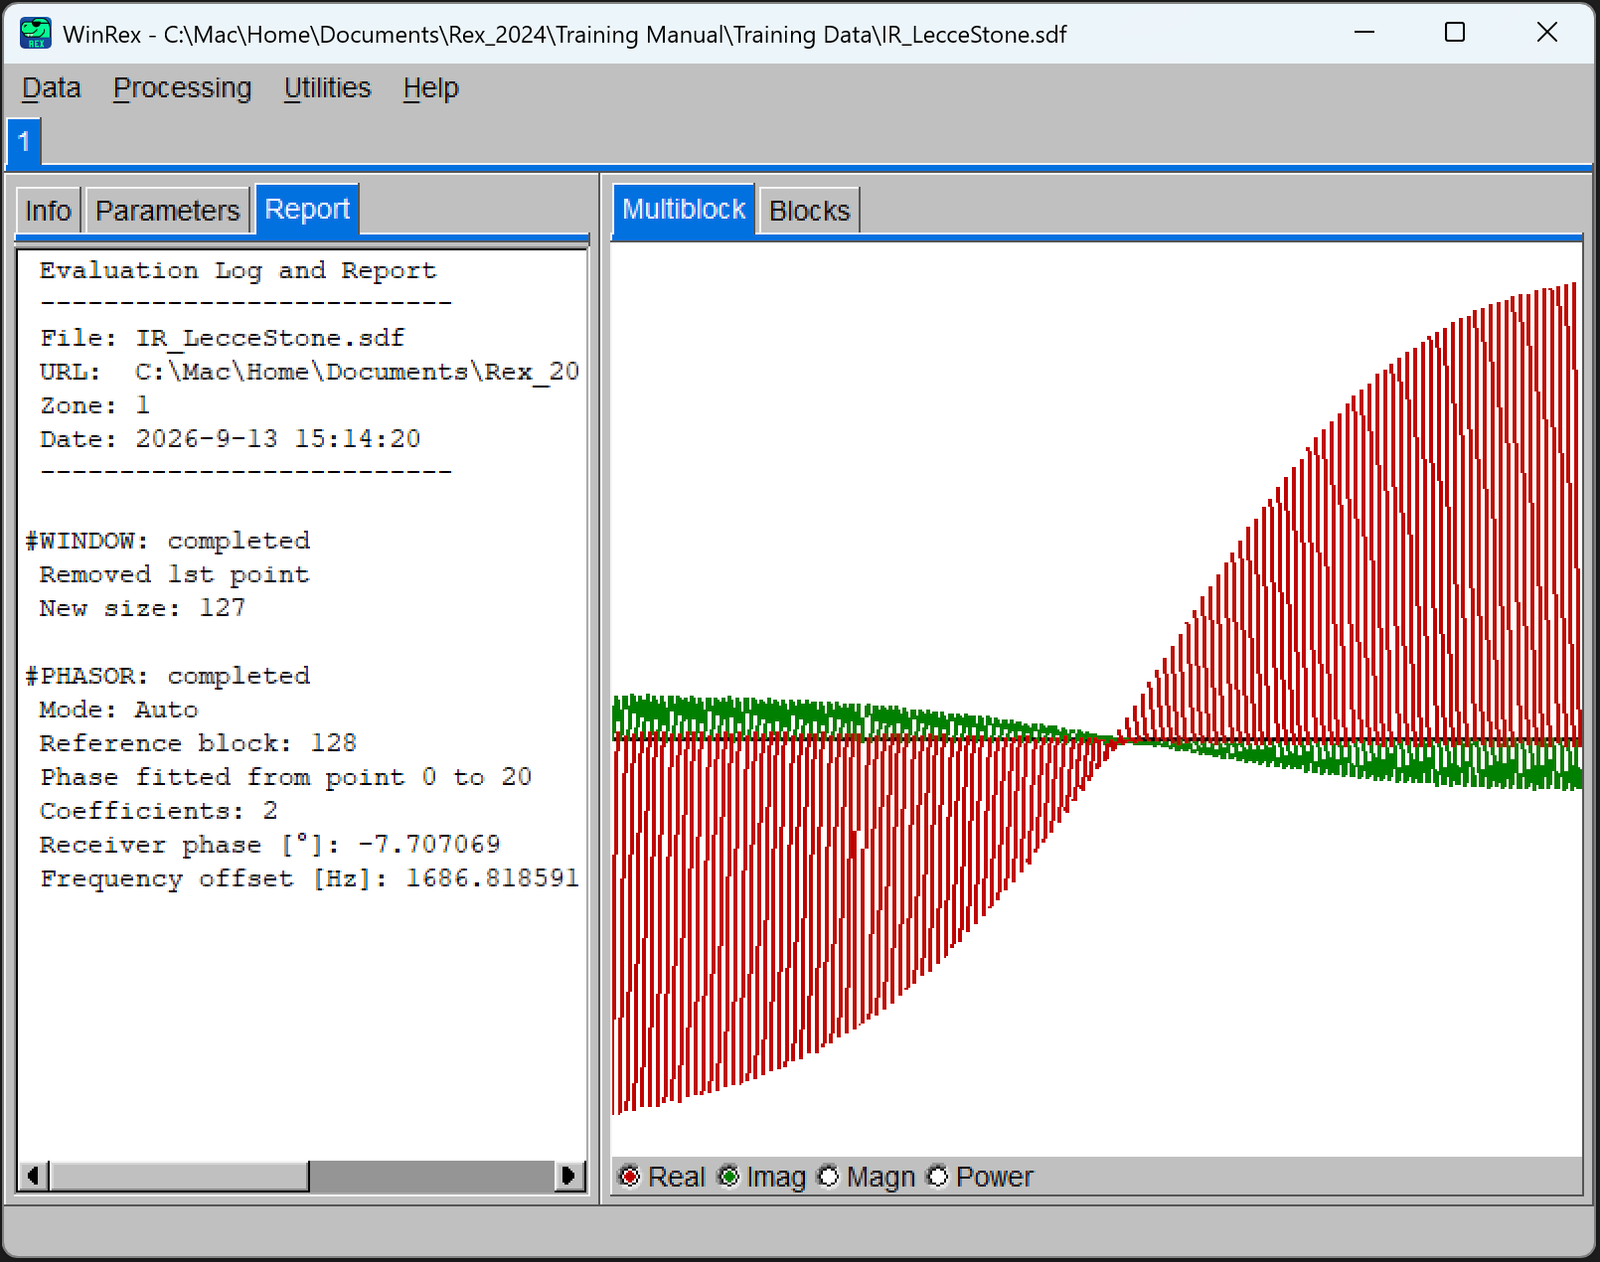This screenshot has width=1600, height=1262.
Task: Open the Data menu
Action: (51, 88)
